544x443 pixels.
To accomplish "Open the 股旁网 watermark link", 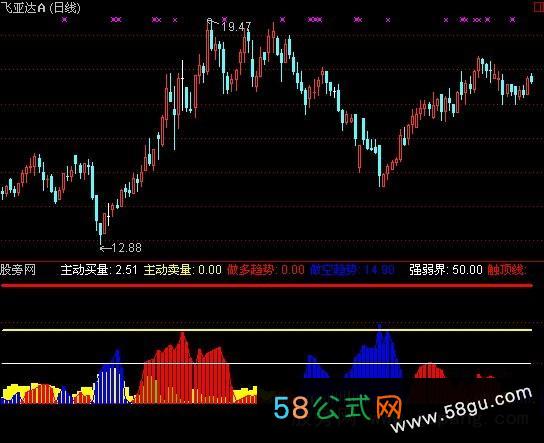I will [18, 270].
